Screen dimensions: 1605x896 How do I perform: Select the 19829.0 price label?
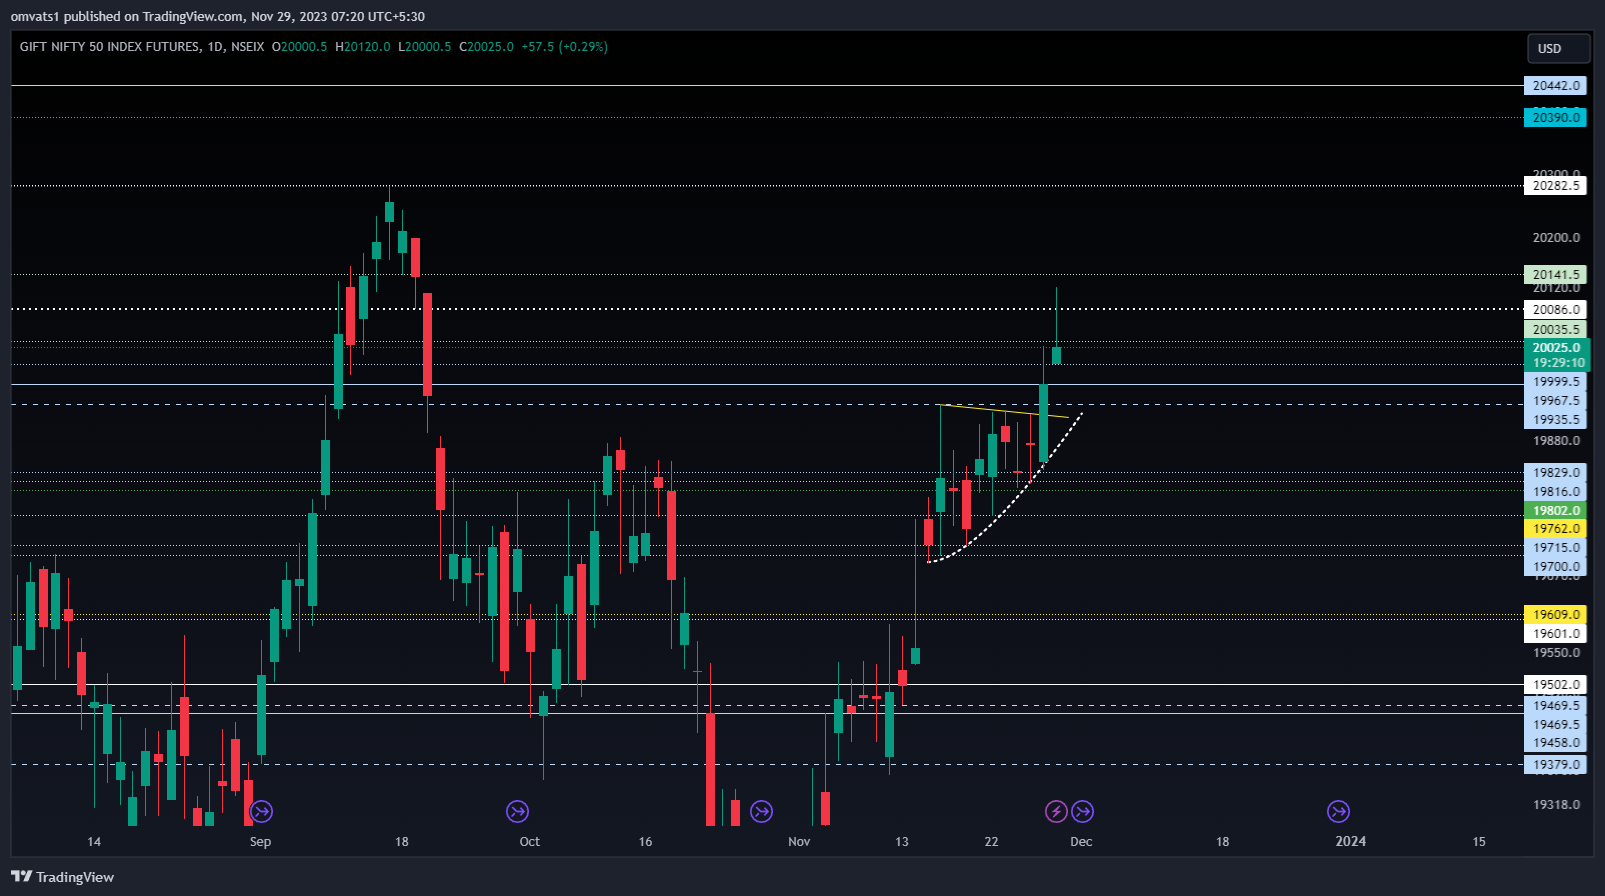point(1555,473)
